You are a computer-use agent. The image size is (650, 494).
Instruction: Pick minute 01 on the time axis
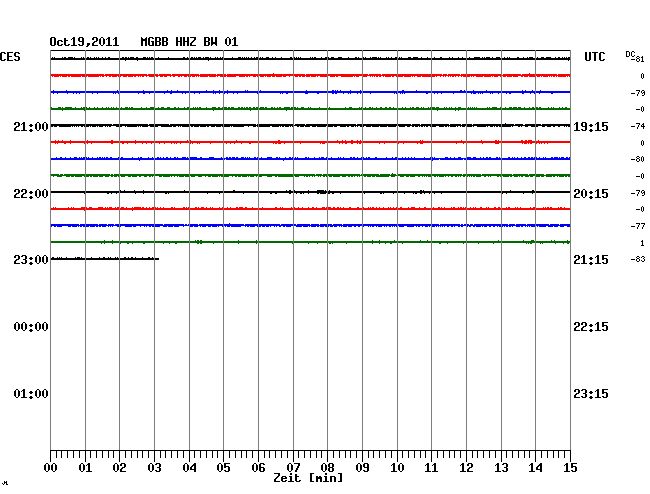[x=85, y=467]
